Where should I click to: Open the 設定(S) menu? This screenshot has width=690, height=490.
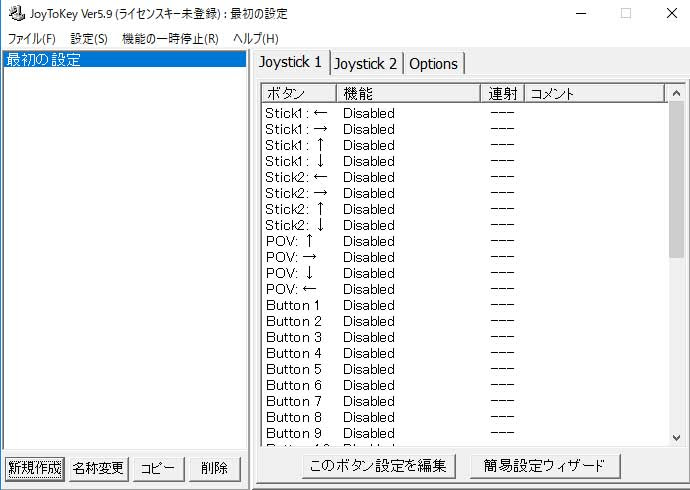pyautogui.click(x=89, y=39)
